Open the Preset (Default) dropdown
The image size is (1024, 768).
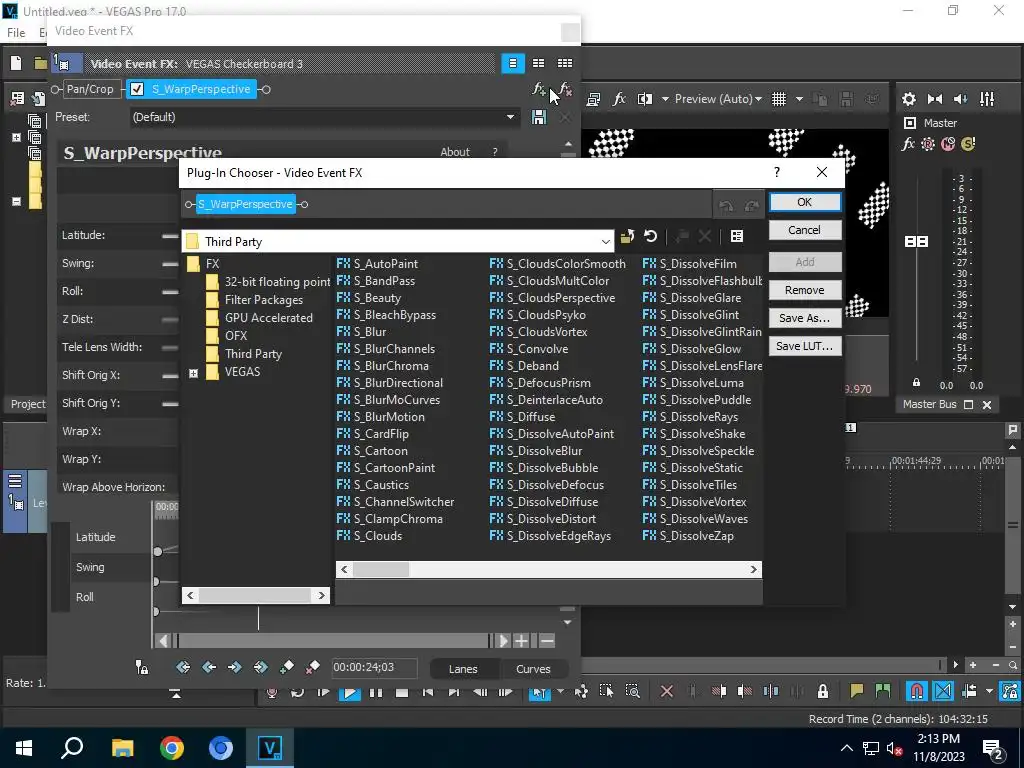pos(510,117)
